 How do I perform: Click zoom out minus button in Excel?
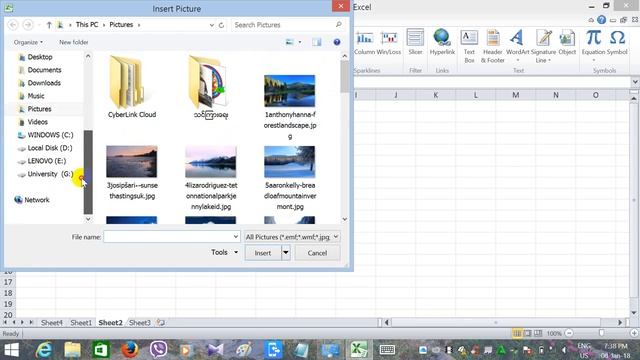click(569, 333)
